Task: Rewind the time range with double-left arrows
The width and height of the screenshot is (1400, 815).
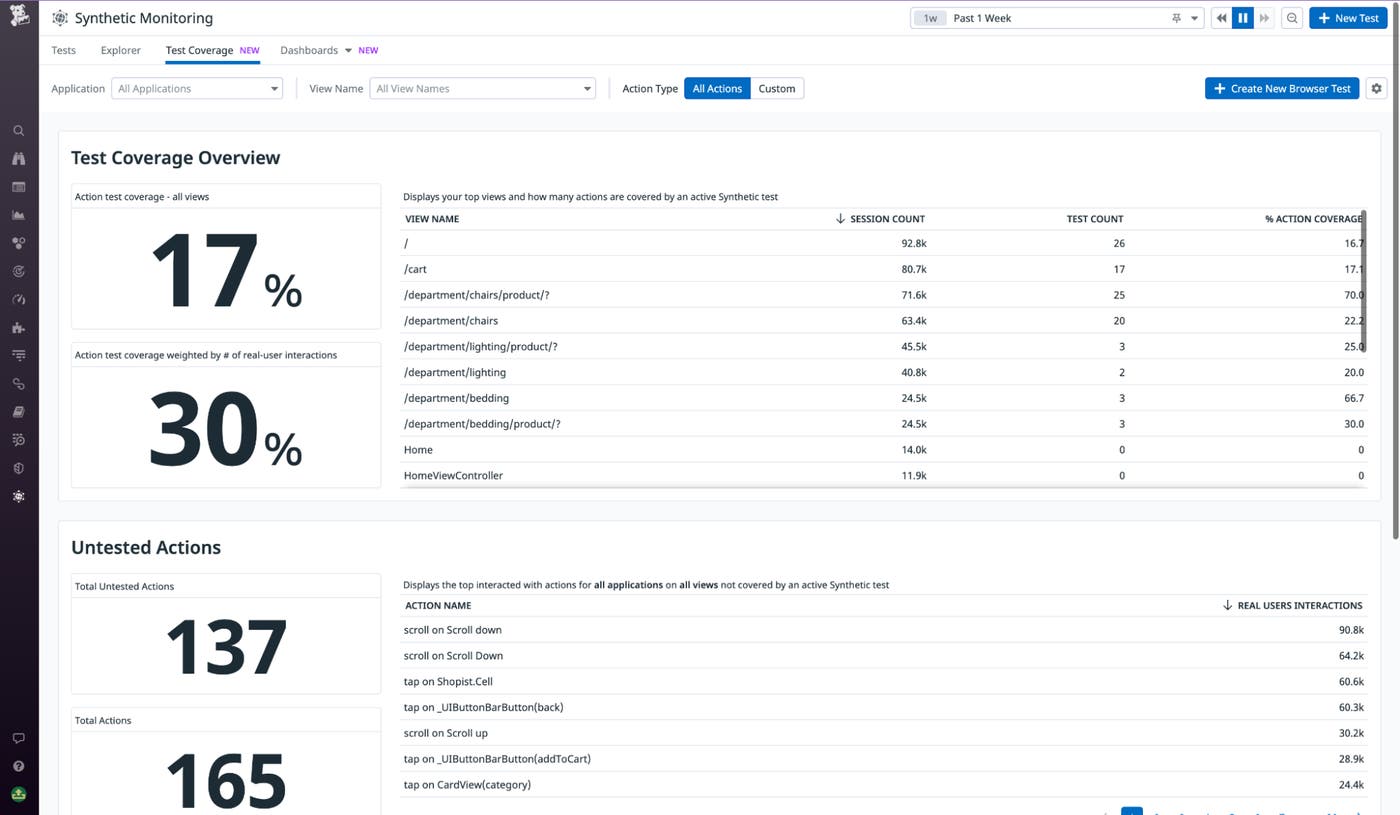Action: [x=1221, y=18]
